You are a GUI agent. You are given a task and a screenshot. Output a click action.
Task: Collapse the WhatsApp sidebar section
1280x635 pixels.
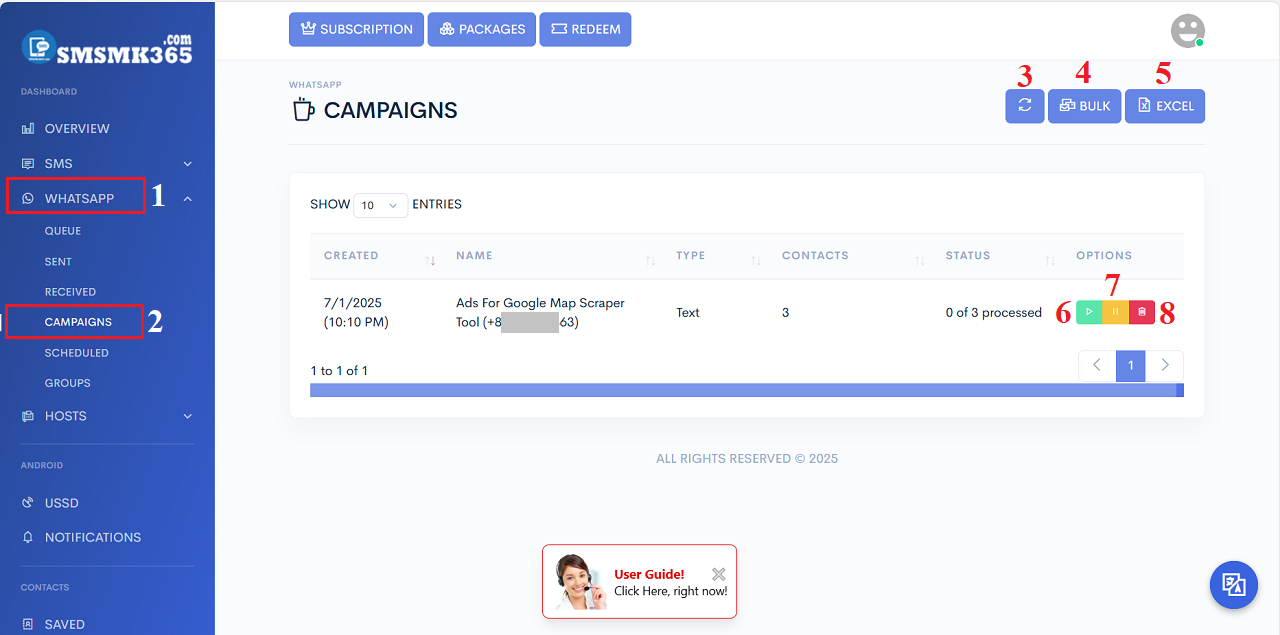pyautogui.click(x=107, y=198)
